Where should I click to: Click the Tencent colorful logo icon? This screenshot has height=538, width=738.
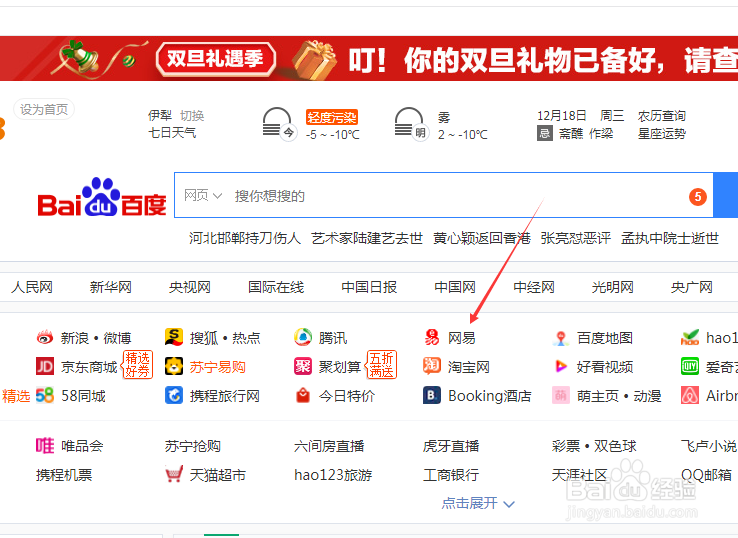click(303, 337)
